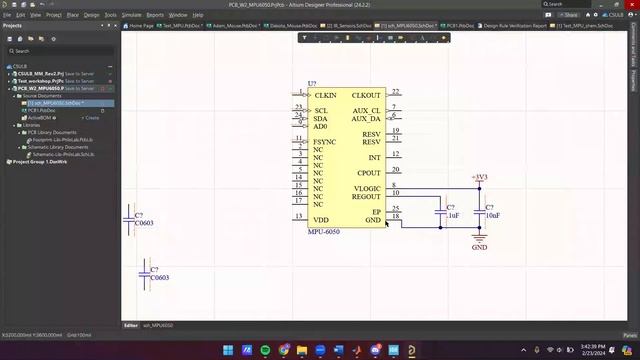640x360 pixels.
Task: Click the open folder icon in title bar
Action: [32, 4]
